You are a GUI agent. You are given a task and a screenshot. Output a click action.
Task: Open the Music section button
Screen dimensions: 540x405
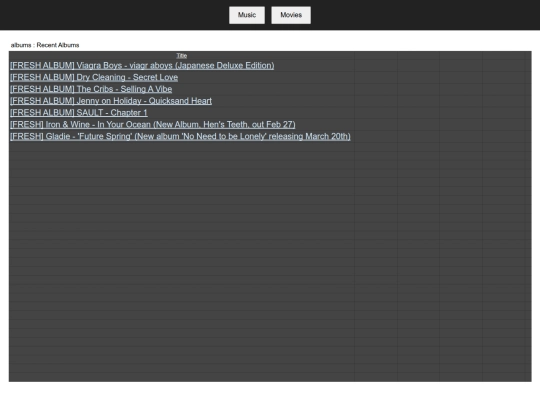(247, 15)
